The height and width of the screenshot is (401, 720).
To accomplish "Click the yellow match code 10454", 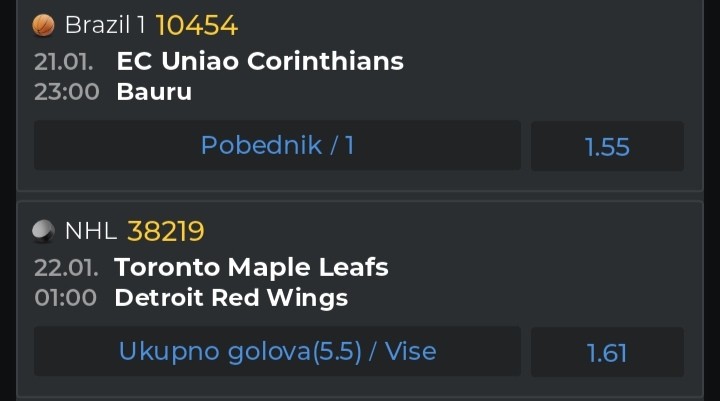I will (x=197, y=25).
